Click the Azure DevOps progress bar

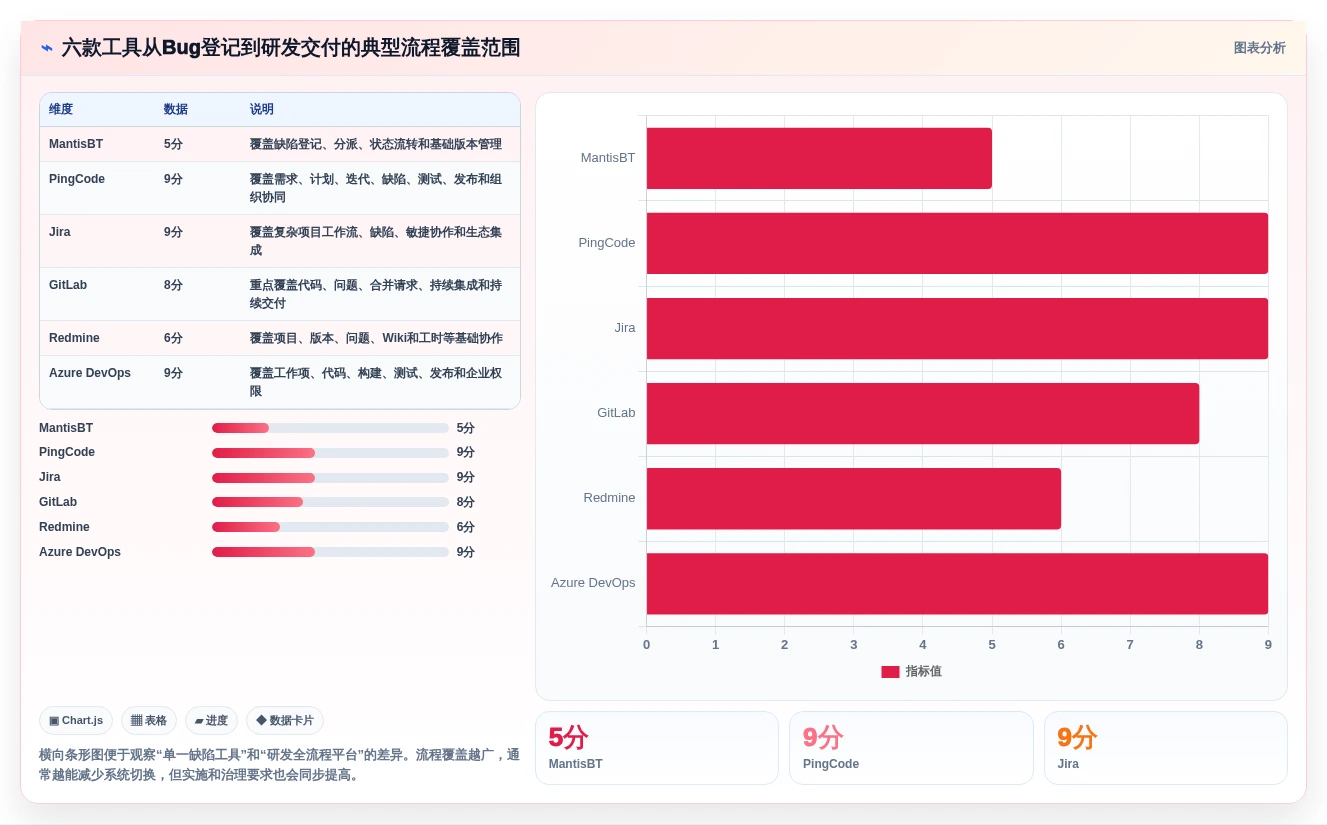(x=330, y=552)
